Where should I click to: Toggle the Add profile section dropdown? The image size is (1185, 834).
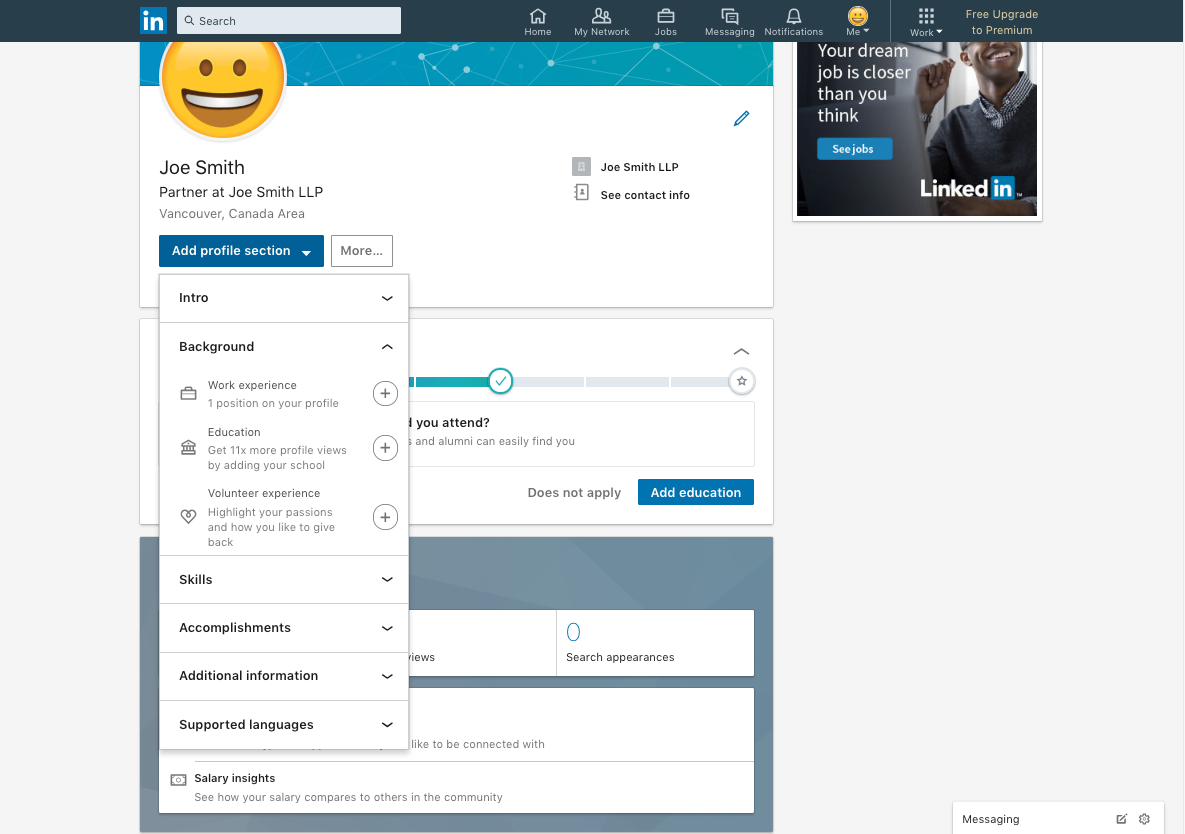pyautogui.click(x=241, y=251)
